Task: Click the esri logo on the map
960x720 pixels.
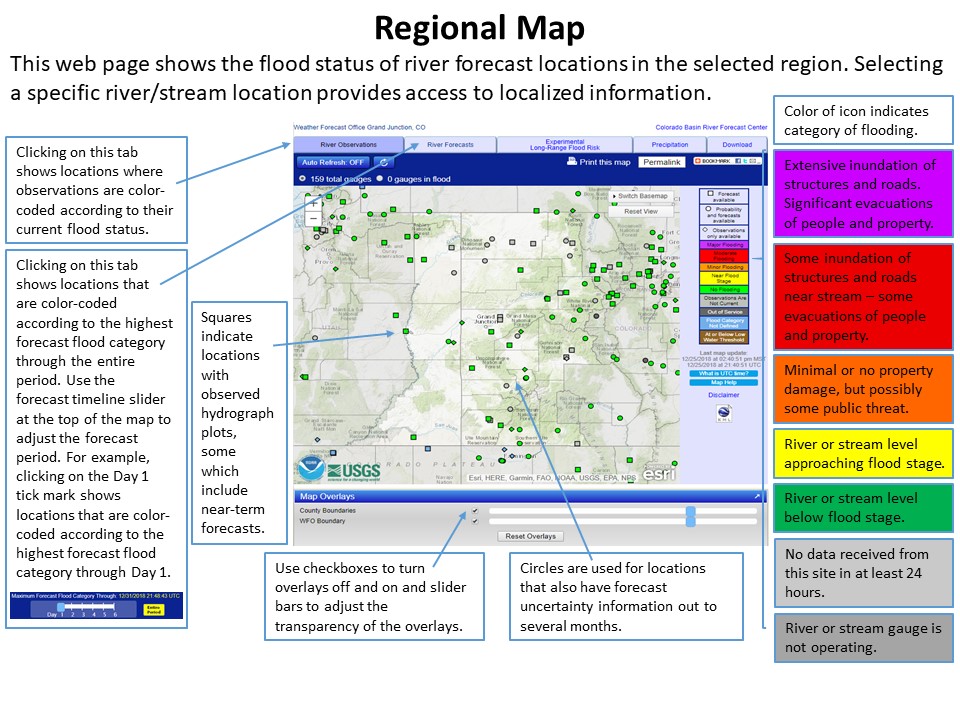Action: point(659,473)
